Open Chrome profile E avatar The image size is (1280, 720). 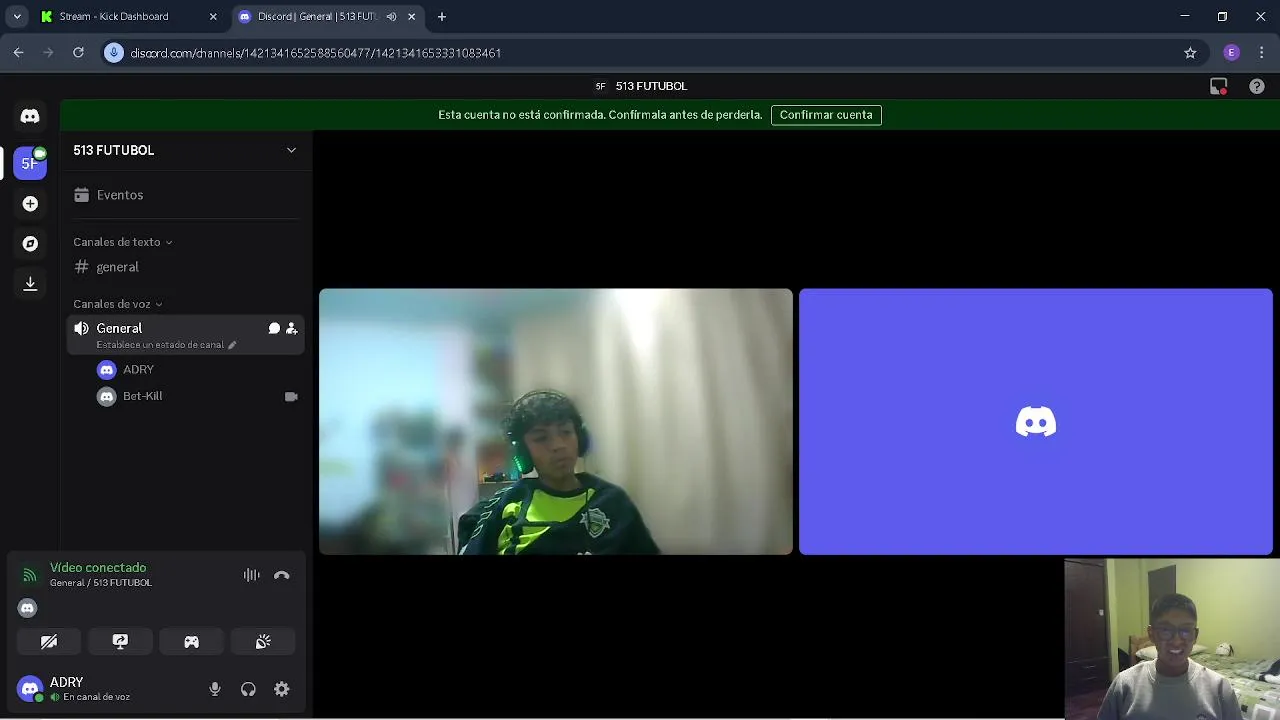pos(1232,53)
